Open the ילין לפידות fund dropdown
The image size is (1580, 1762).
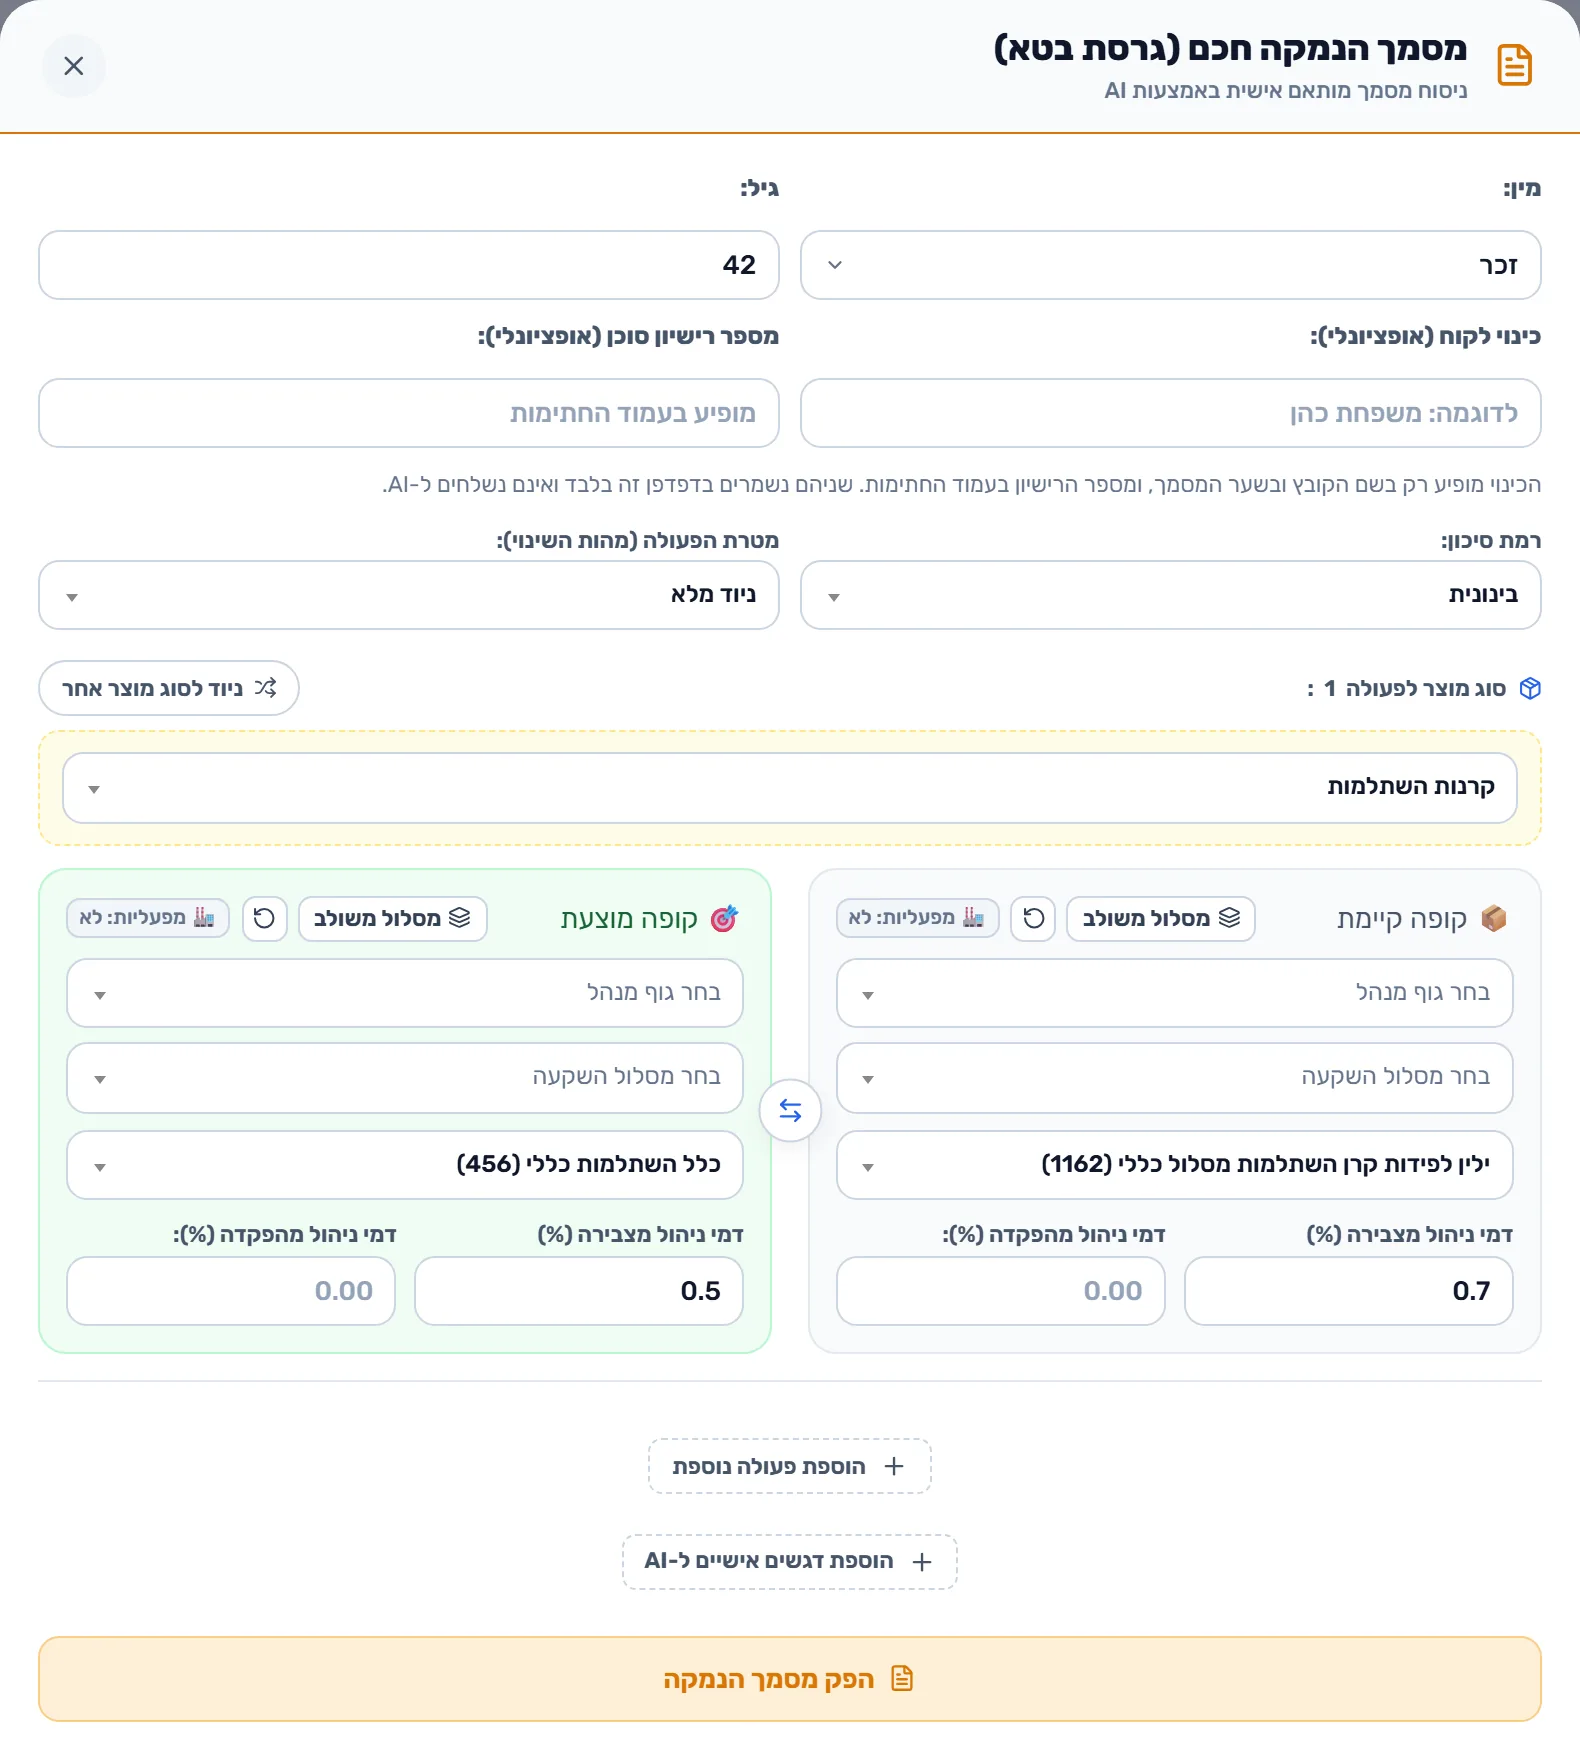(x=1174, y=1165)
